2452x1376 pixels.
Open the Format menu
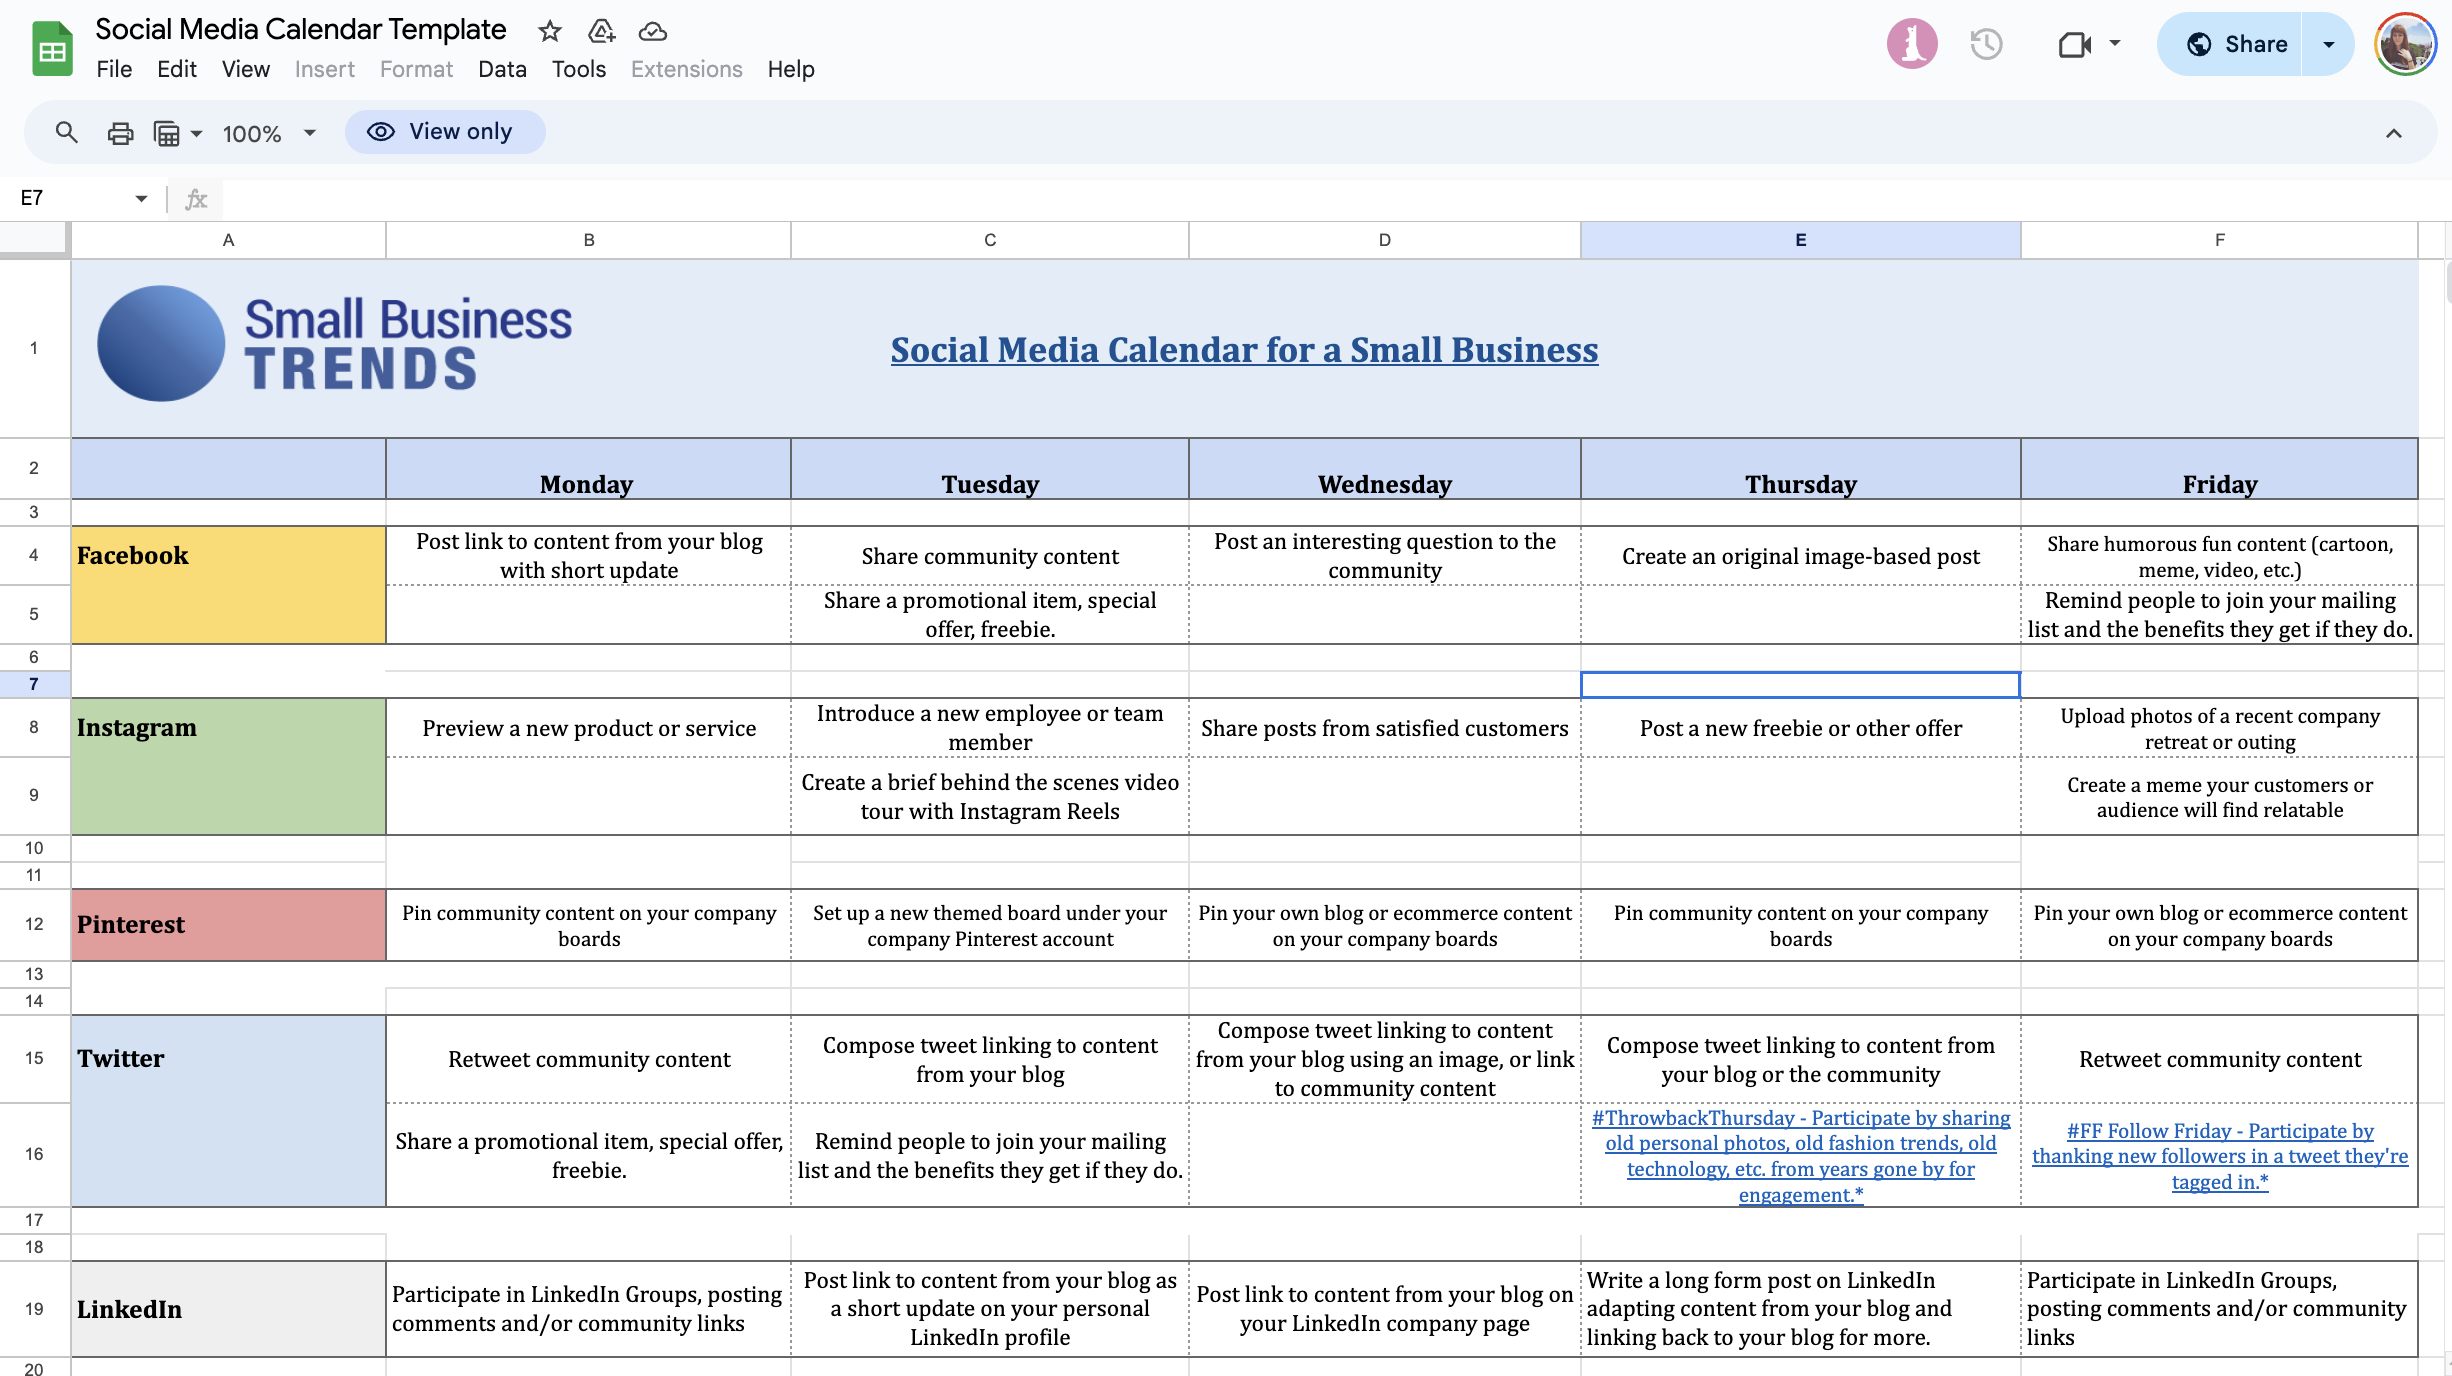416,69
